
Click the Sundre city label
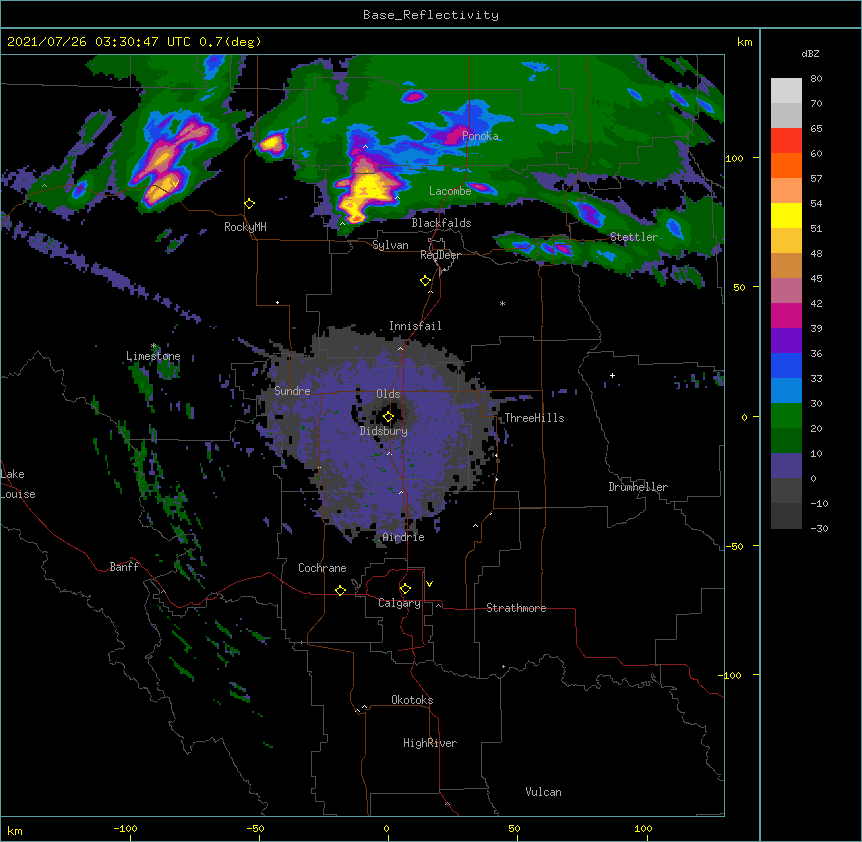[x=292, y=391]
